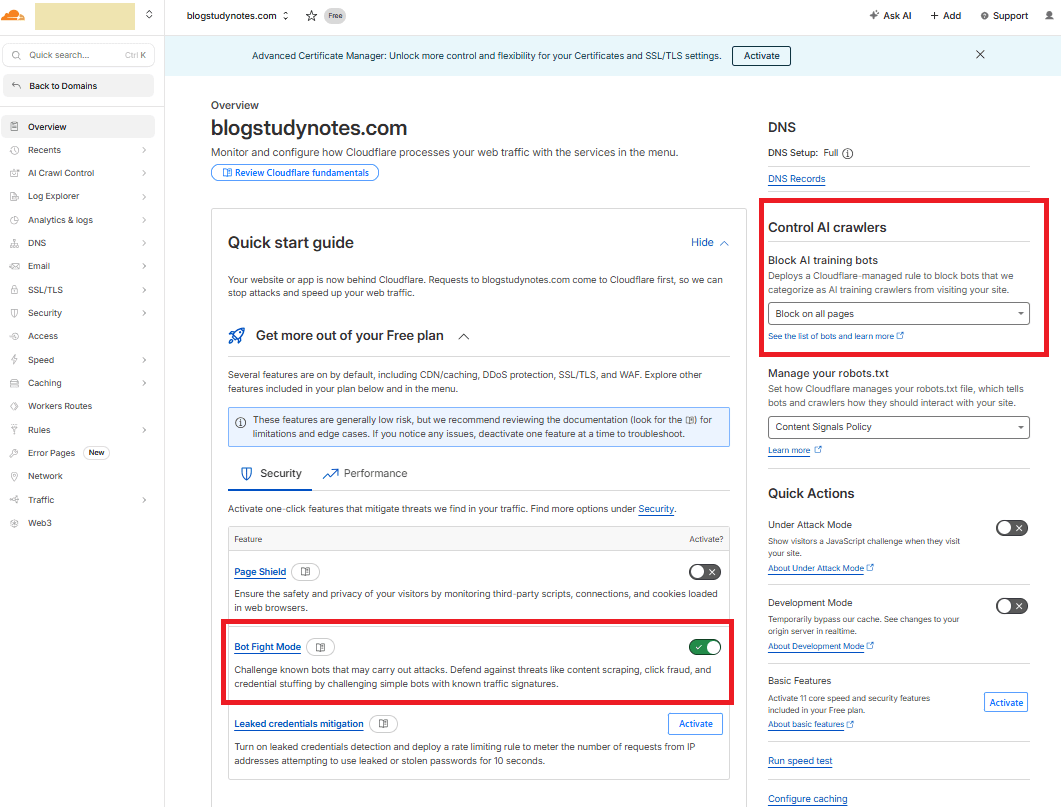Turn off Bot Fight Mode toggle
This screenshot has height=807, width=1061.
pos(704,647)
